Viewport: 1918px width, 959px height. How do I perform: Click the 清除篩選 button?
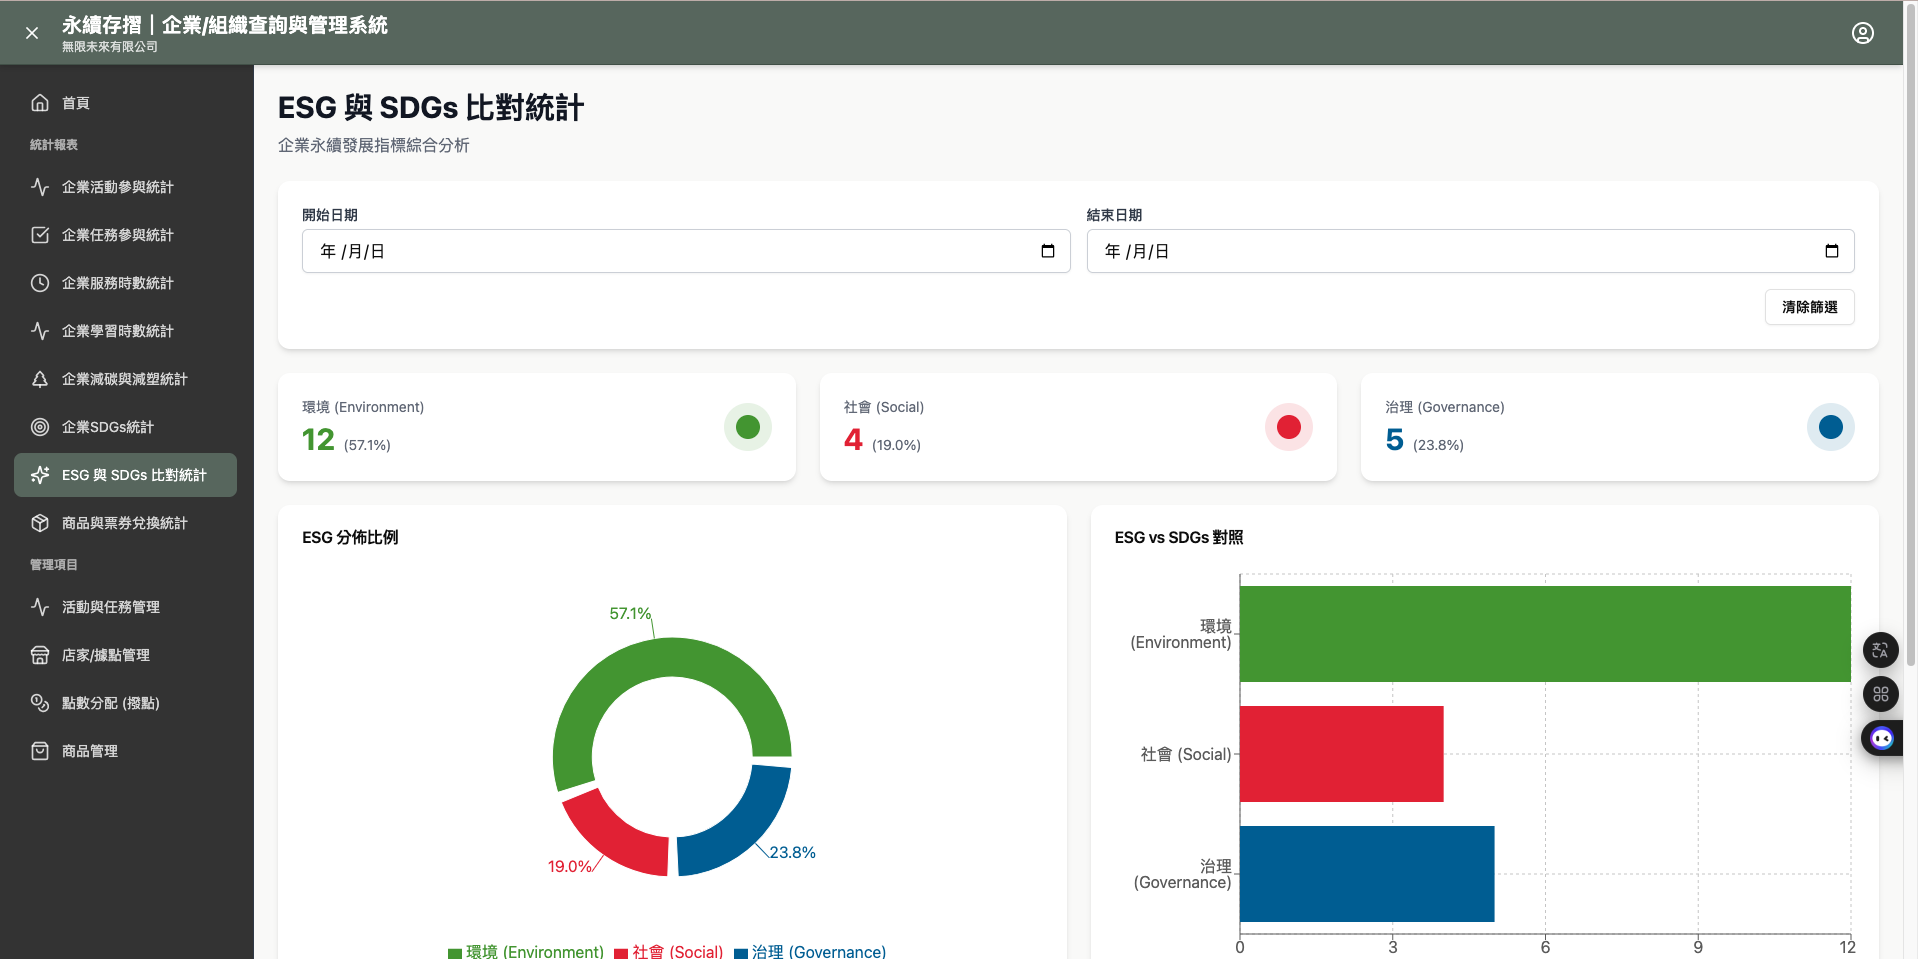pos(1809,307)
